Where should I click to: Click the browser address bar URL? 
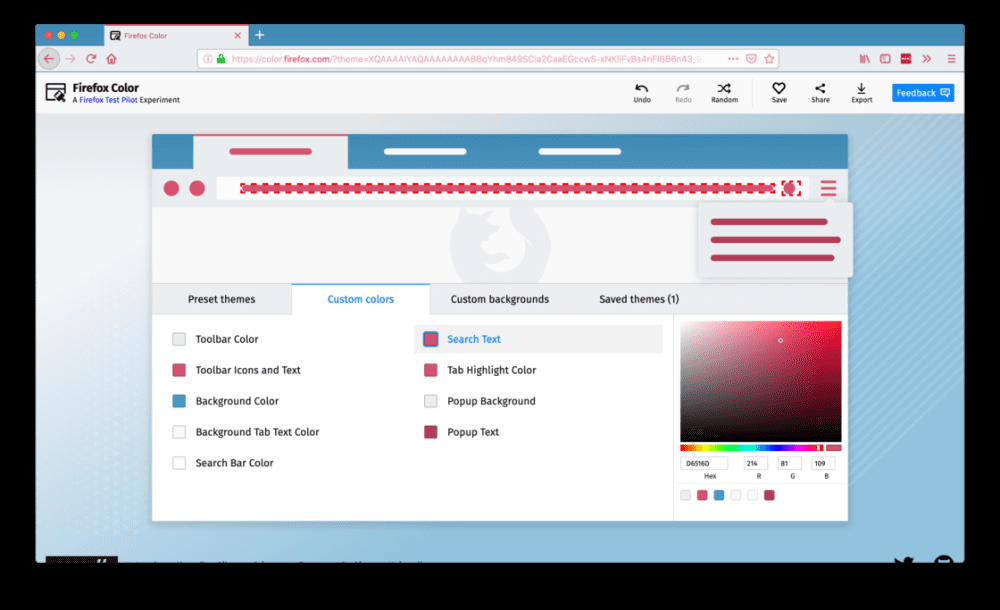coord(469,59)
